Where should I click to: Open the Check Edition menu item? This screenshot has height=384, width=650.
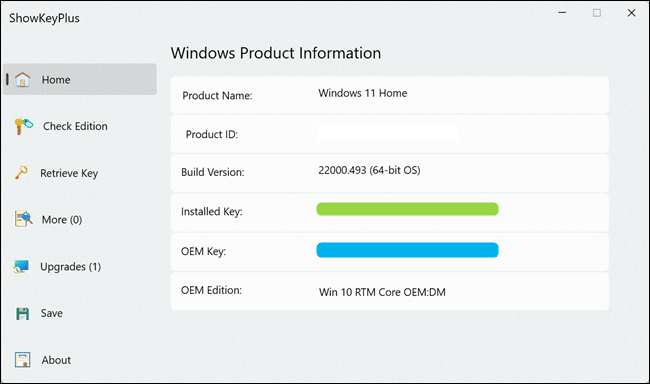[75, 126]
